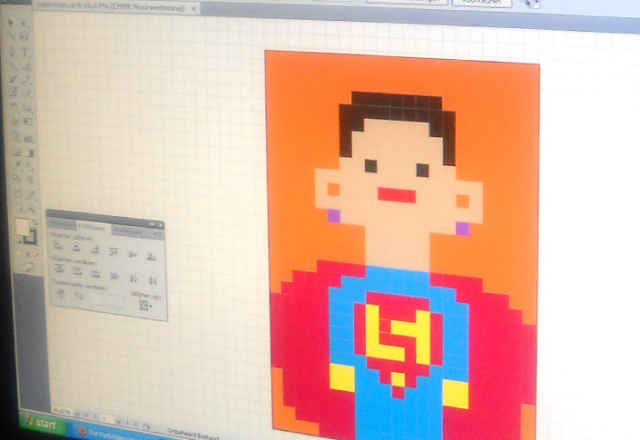The image size is (640, 440).
Task: Click horizontal distribute spacing icon
Action: [x=78, y=296]
